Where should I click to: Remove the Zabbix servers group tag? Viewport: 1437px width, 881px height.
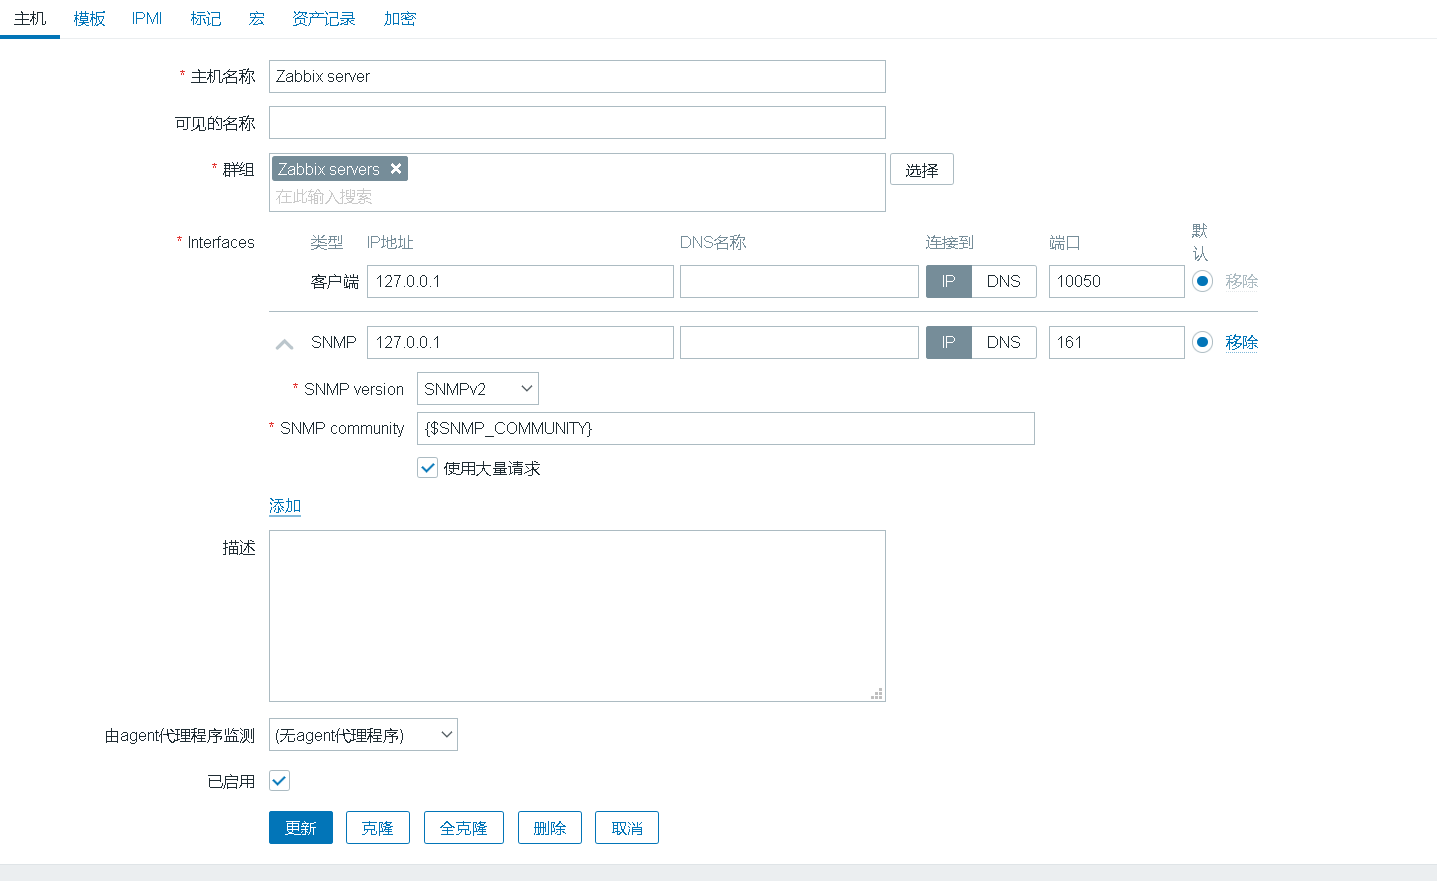point(396,169)
